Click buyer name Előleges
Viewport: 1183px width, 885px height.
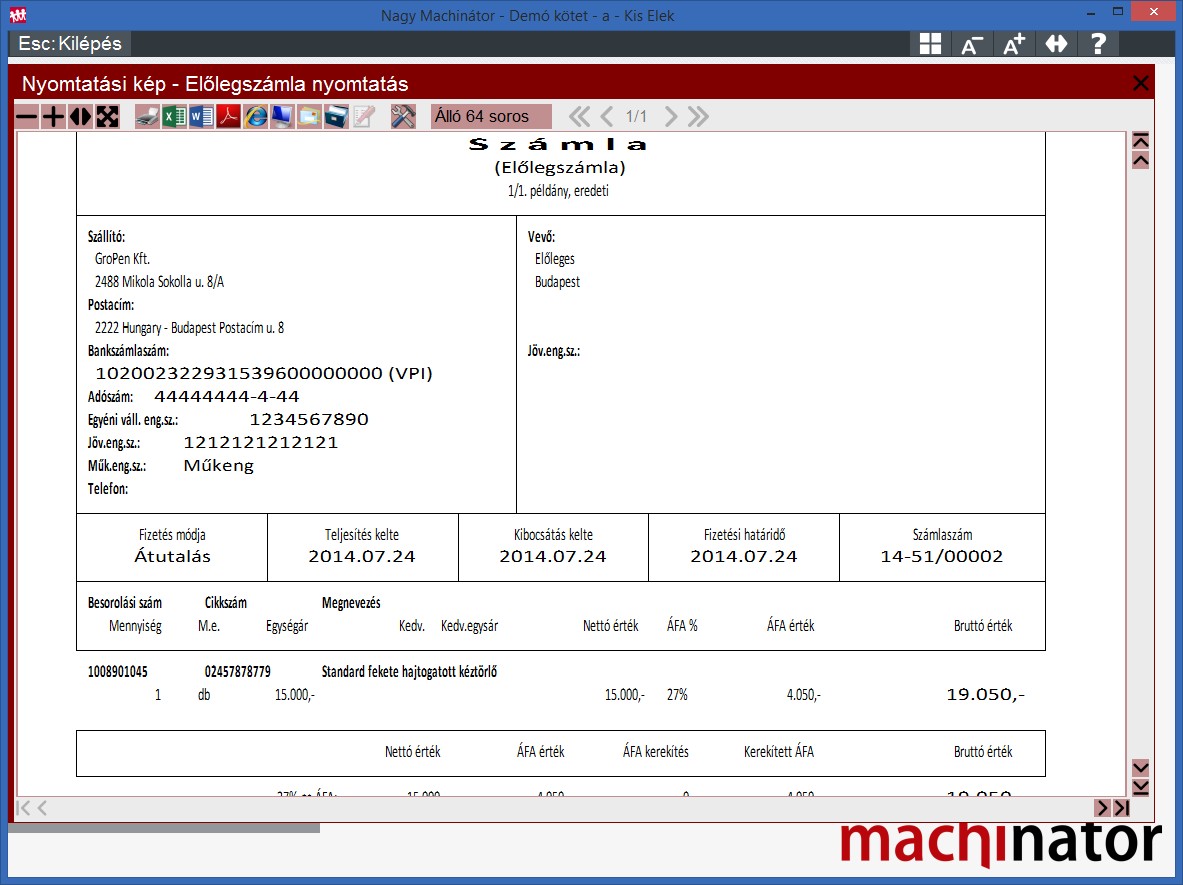tap(555, 259)
